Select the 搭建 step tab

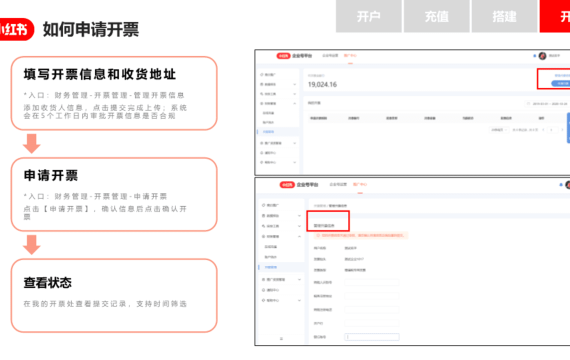click(x=504, y=16)
